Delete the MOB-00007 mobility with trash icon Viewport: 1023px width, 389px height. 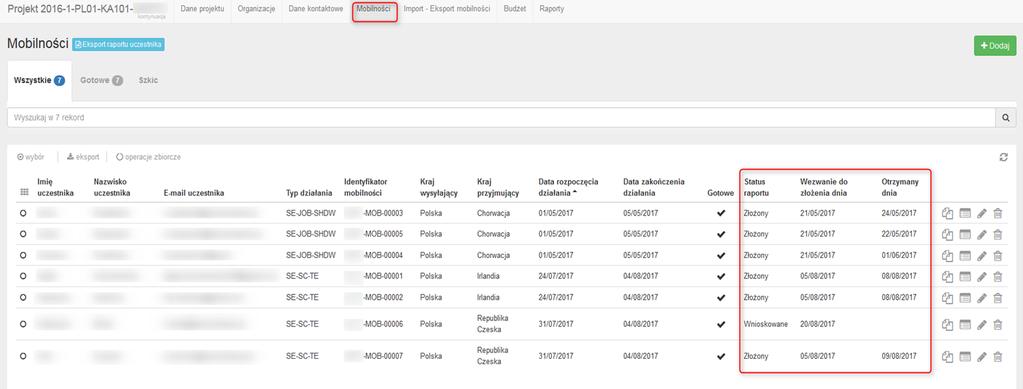tap(998, 356)
